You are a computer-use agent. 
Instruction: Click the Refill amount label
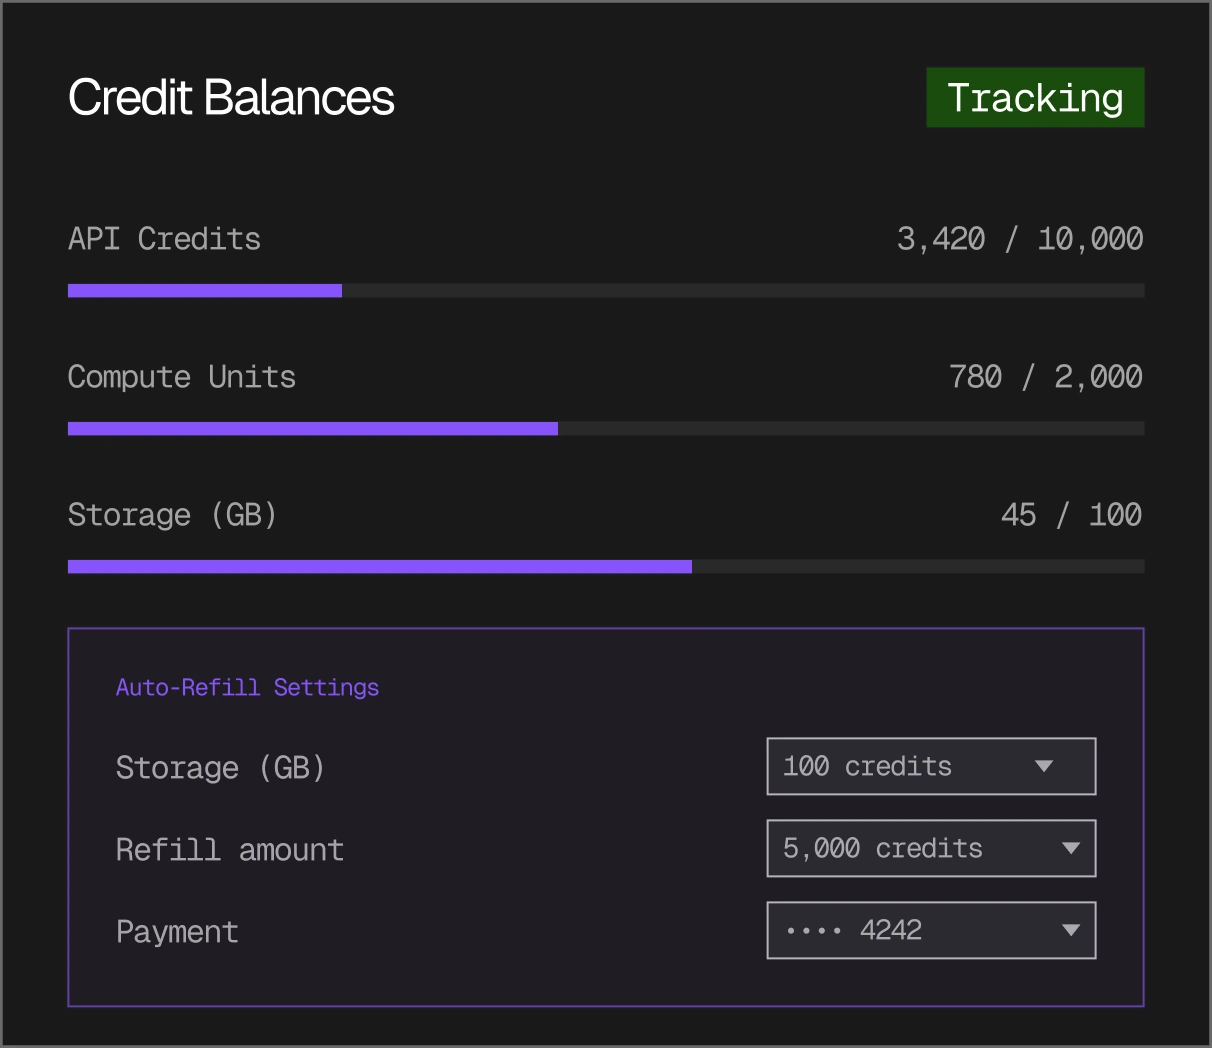[x=230, y=850]
